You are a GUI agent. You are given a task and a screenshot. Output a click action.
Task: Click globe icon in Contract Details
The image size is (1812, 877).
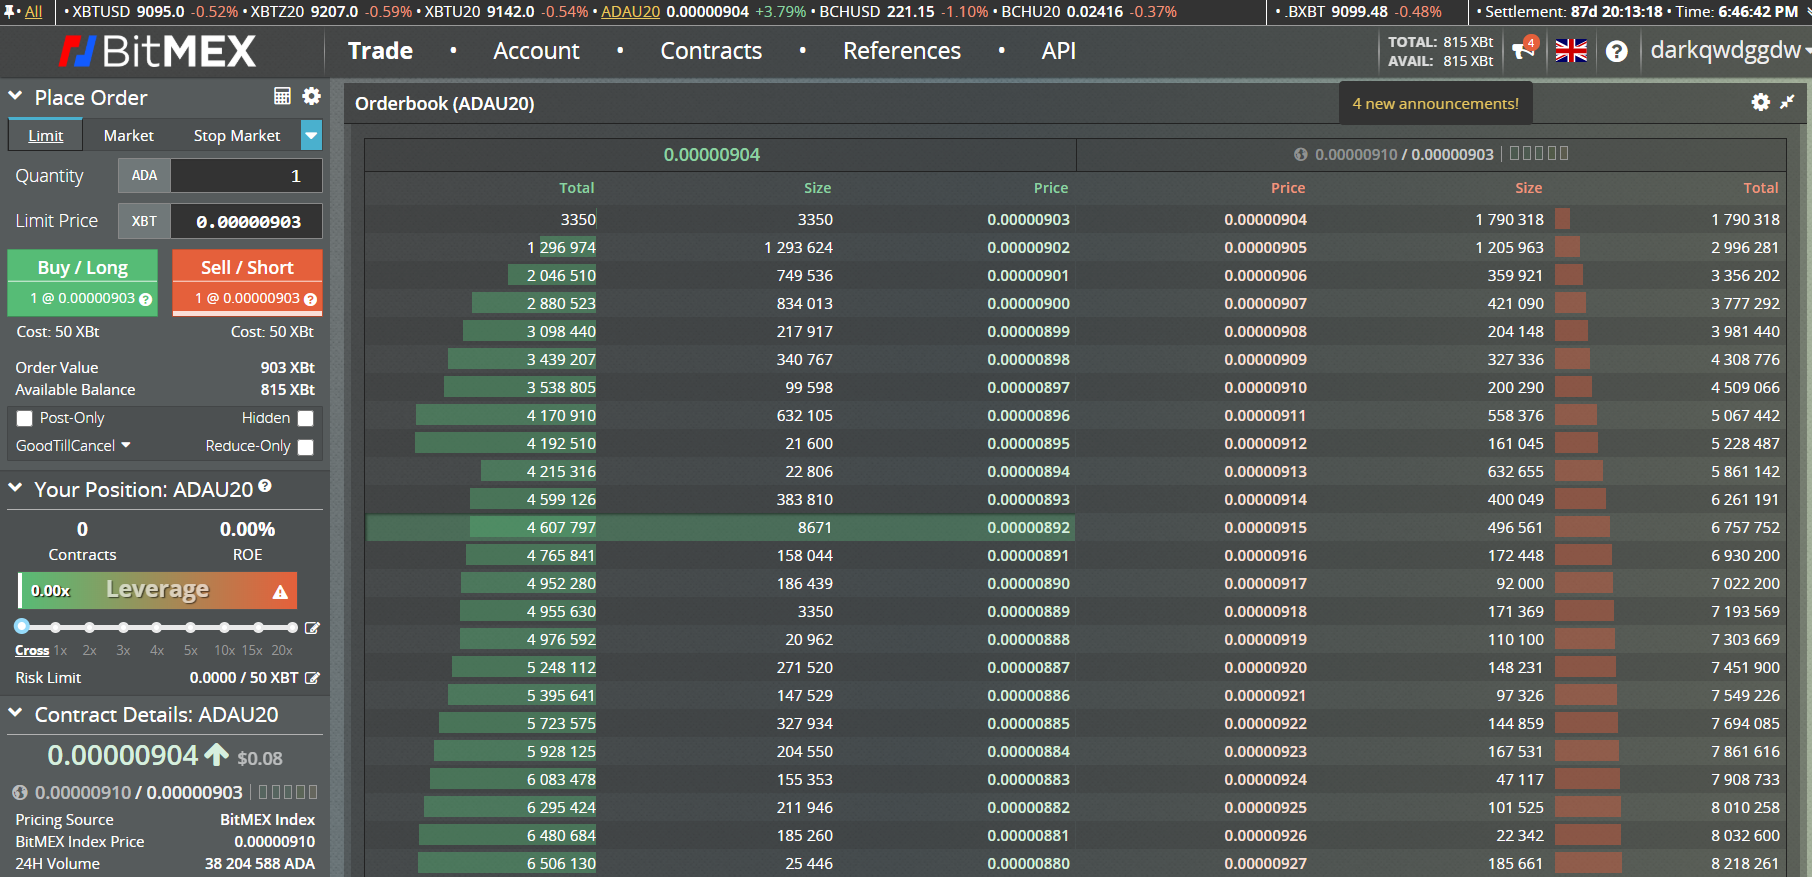pyautogui.click(x=20, y=792)
